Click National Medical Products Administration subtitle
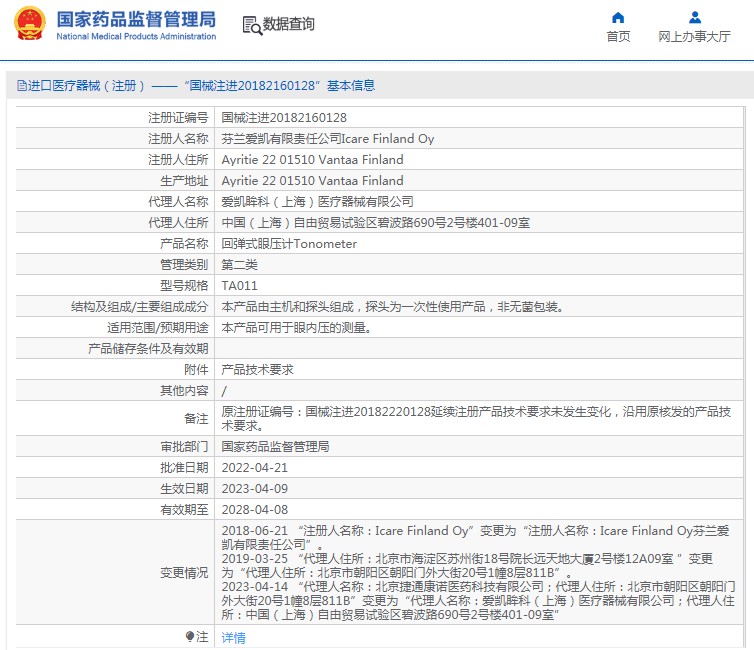Viewport: 754px width, 650px height. coord(136,37)
